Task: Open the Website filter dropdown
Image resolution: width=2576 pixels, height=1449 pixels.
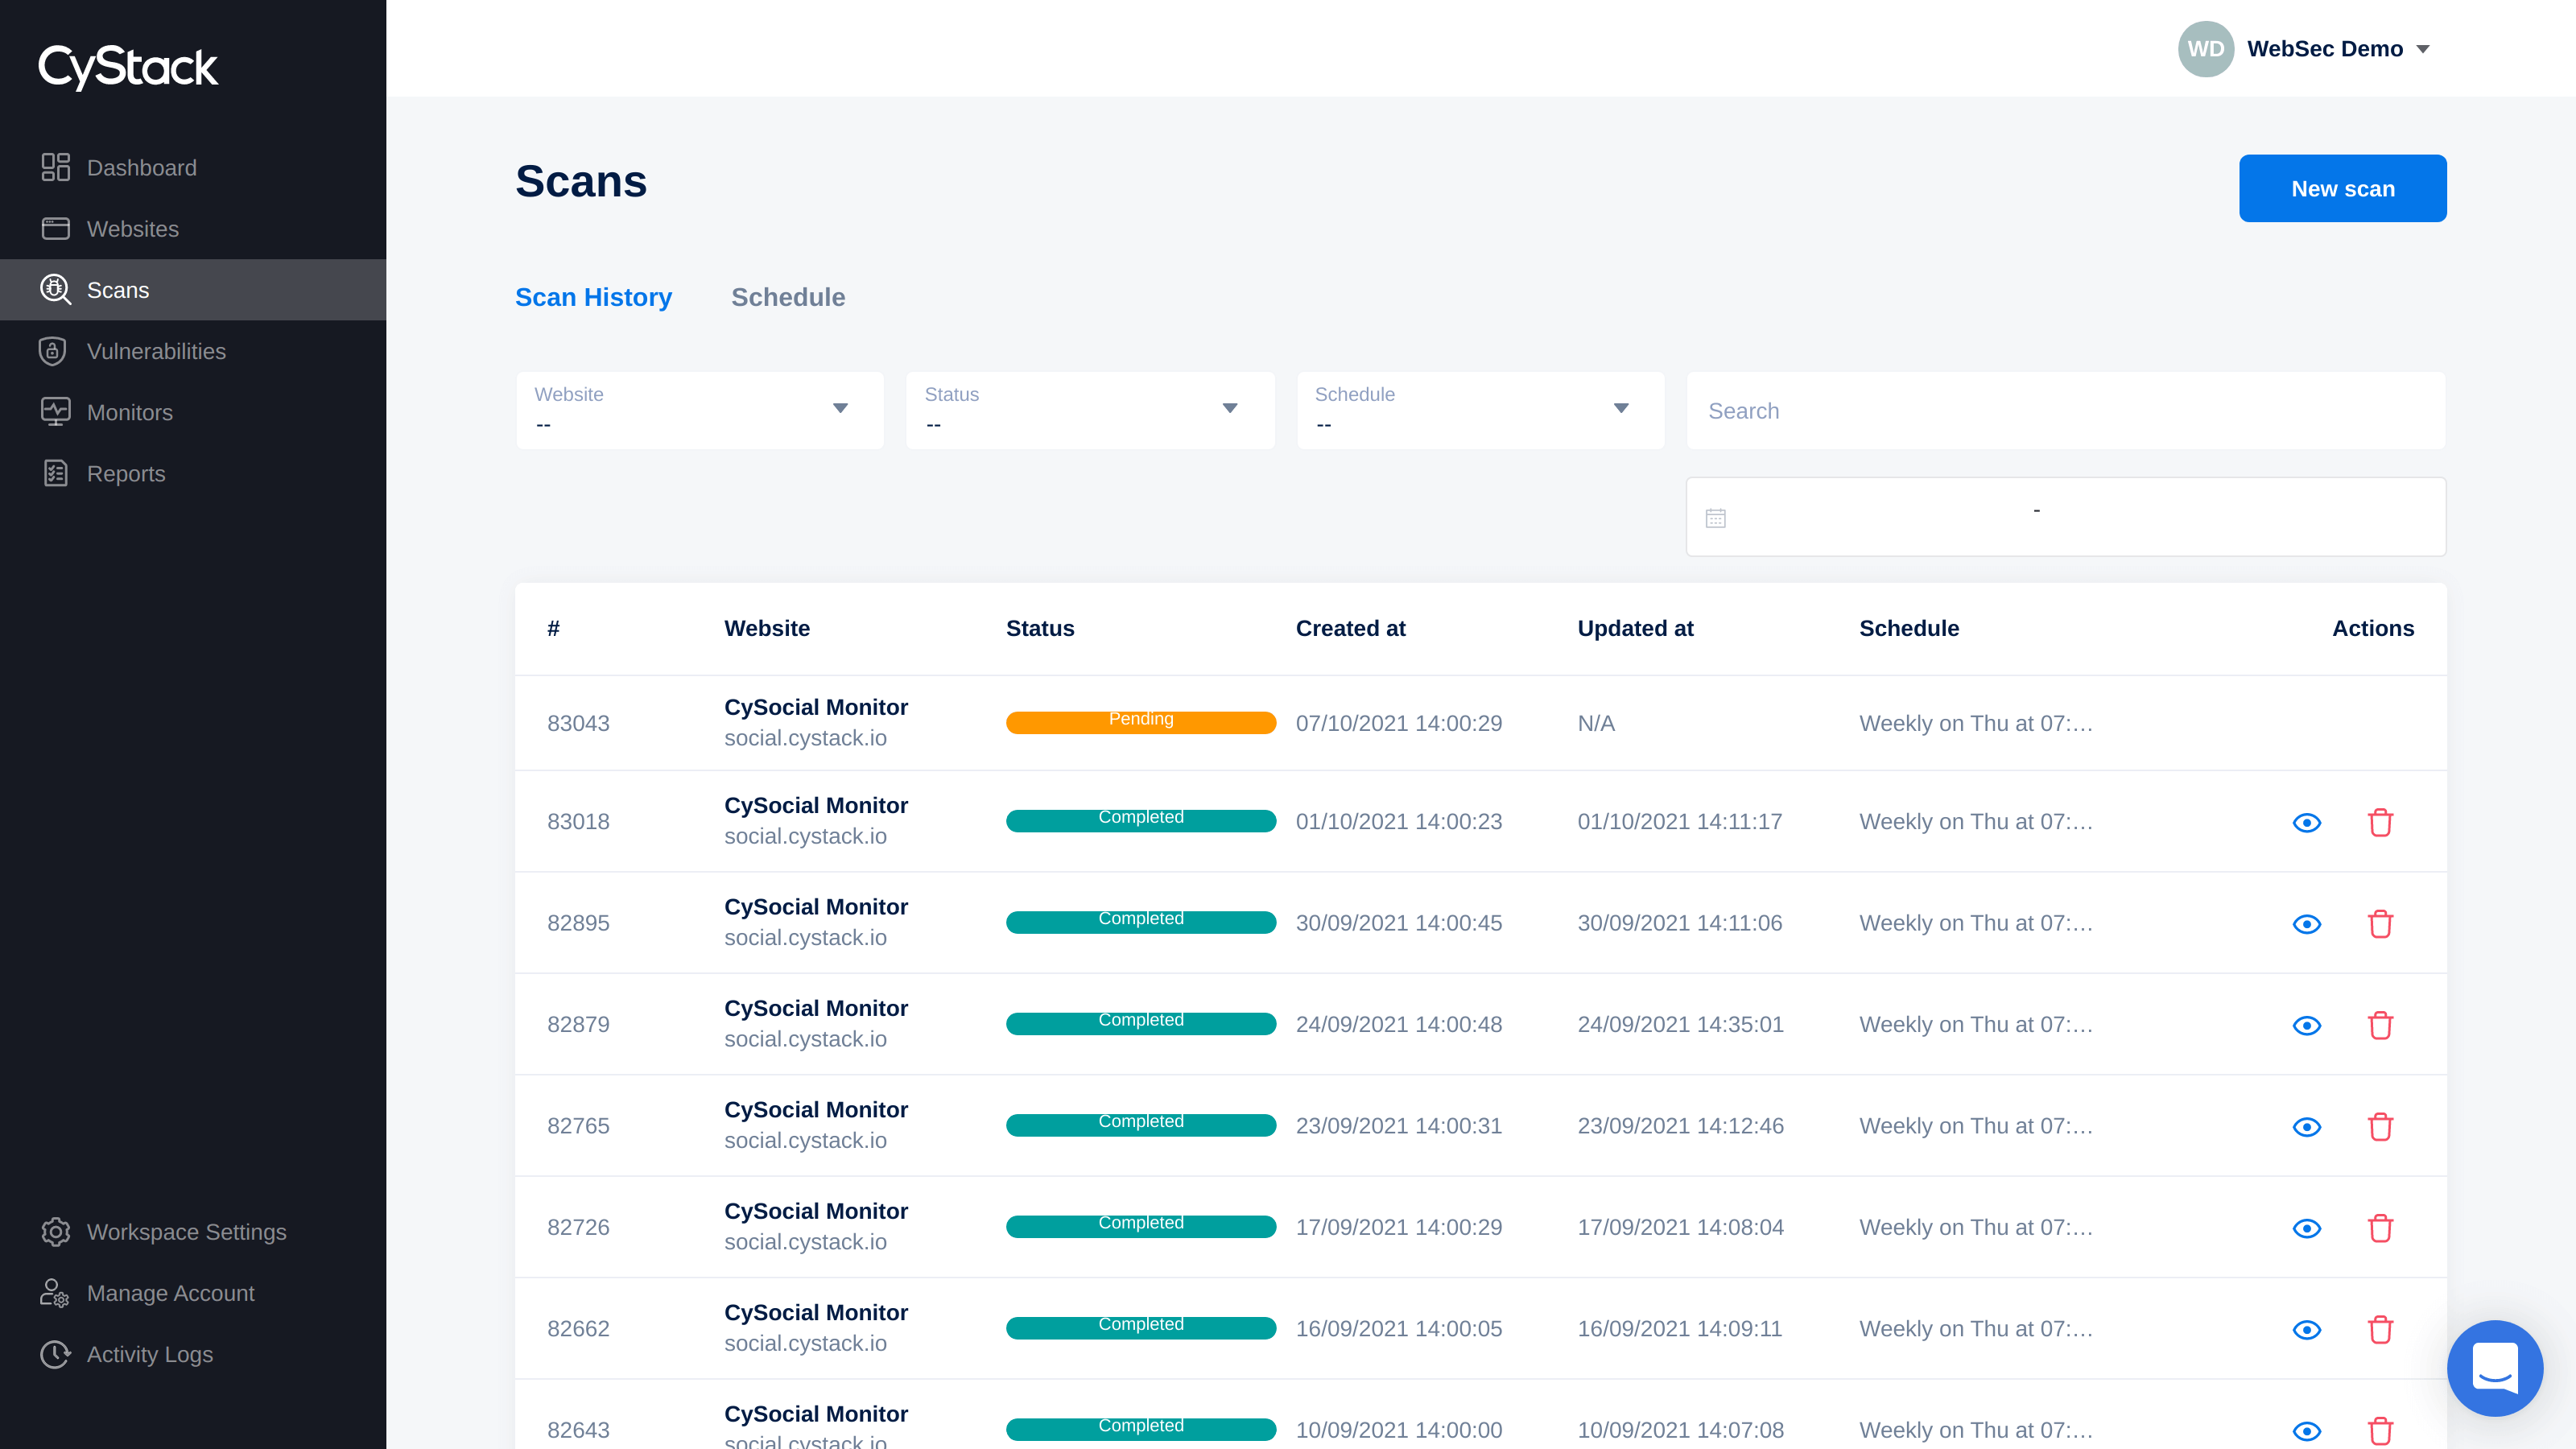Action: (x=700, y=410)
